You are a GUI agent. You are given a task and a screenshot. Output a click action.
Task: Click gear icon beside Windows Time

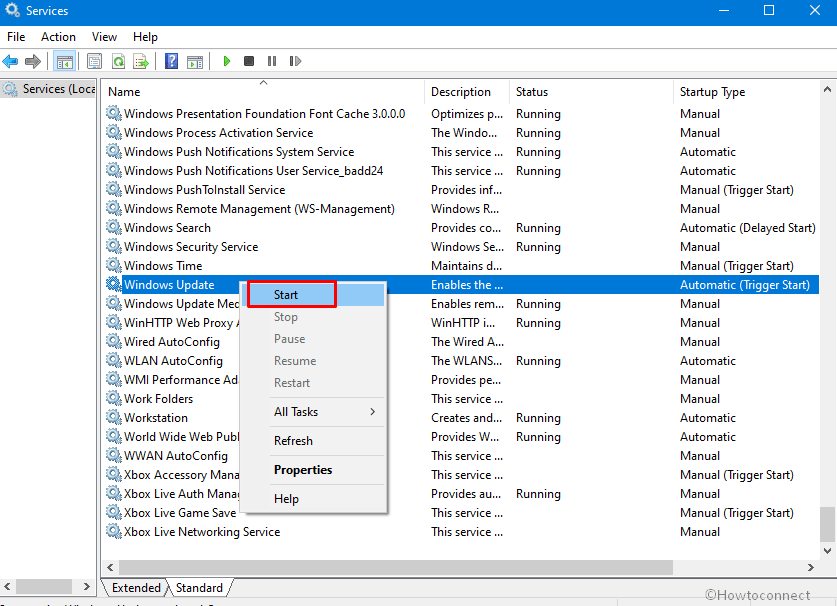coord(113,265)
